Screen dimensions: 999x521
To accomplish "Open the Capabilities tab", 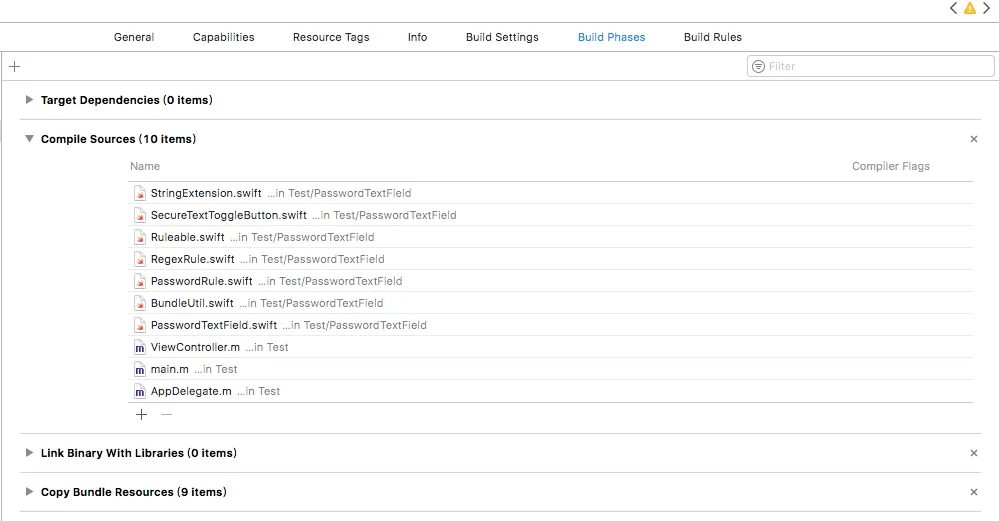I will pyautogui.click(x=224, y=37).
